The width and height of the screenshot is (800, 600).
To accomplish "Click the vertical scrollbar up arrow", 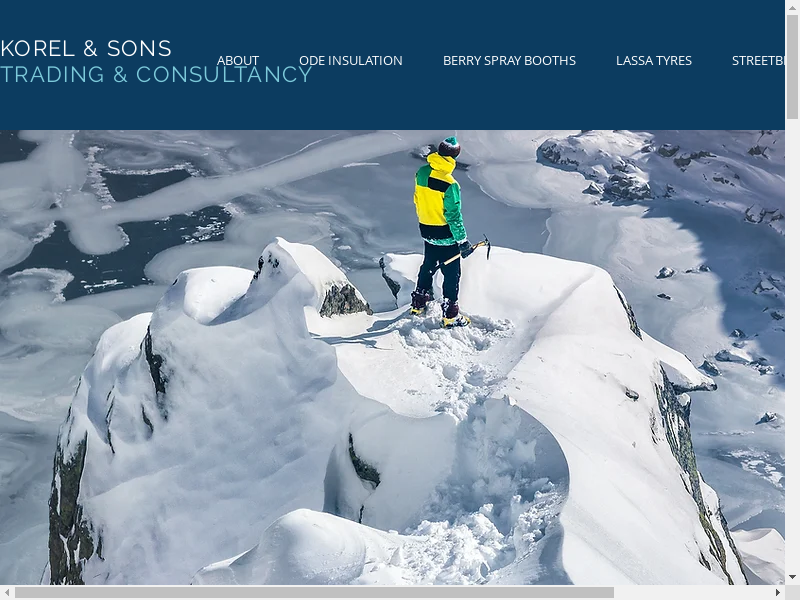I will (792, 7).
